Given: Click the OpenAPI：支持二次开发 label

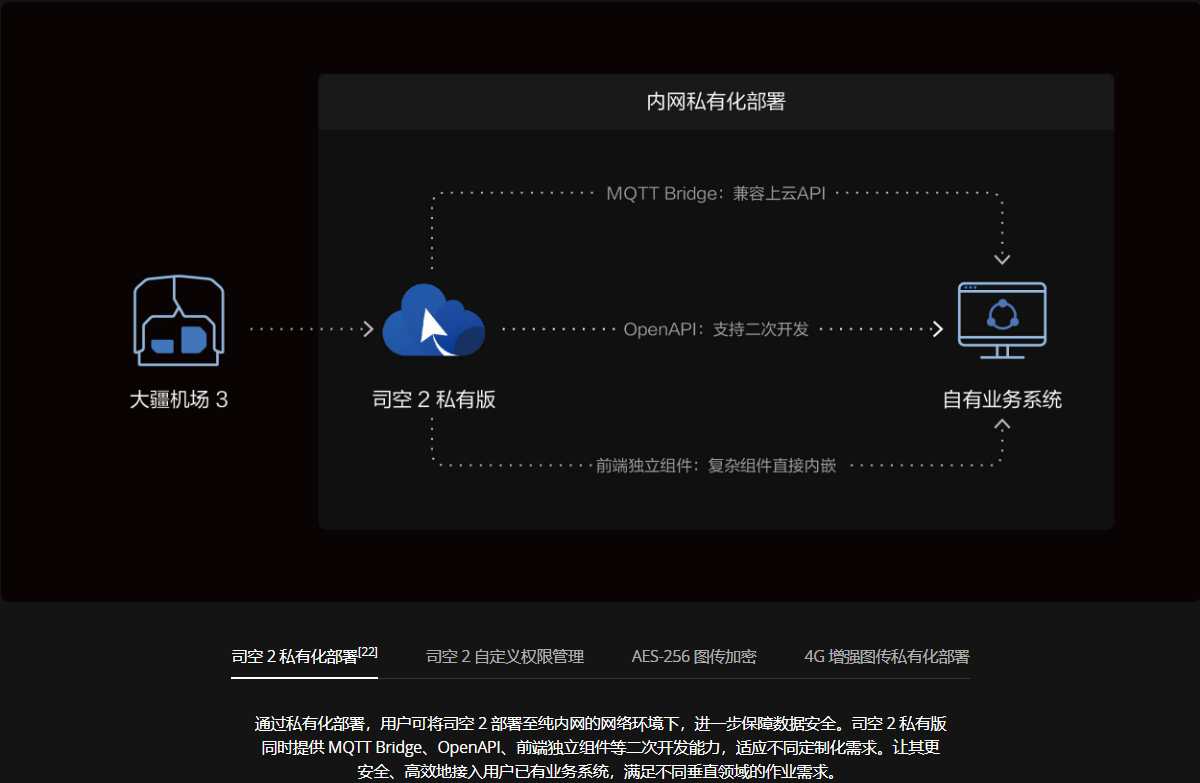Looking at the screenshot, I should 716,329.
